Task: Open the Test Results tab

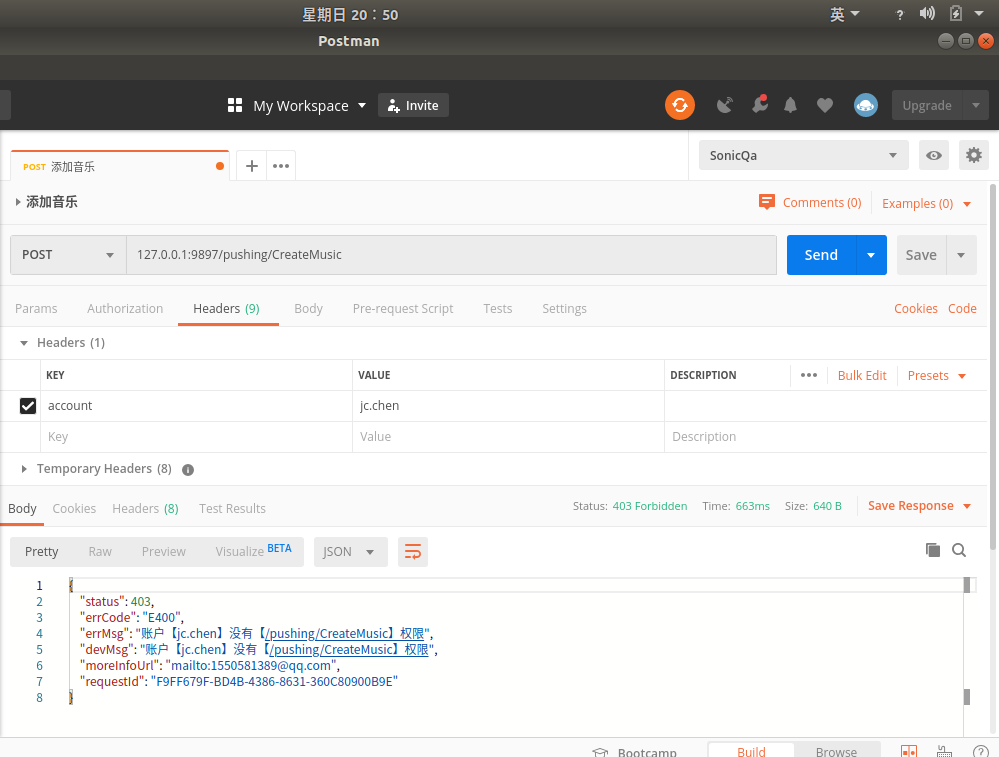Action: point(232,508)
